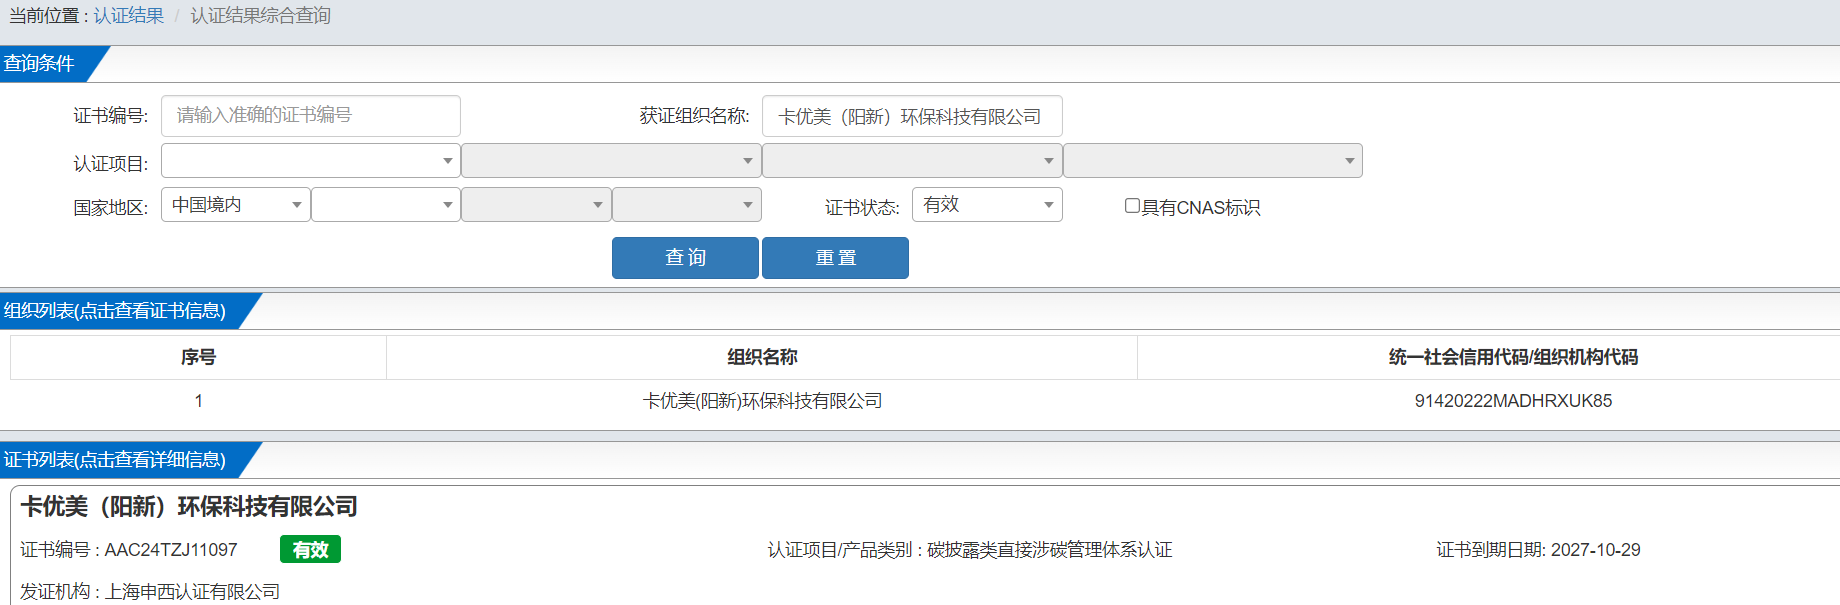The height and width of the screenshot is (605, 1840).
Task: Select organization row 卡优美(阳新)环保科技有限公司
Action: [x=762, y=401]
